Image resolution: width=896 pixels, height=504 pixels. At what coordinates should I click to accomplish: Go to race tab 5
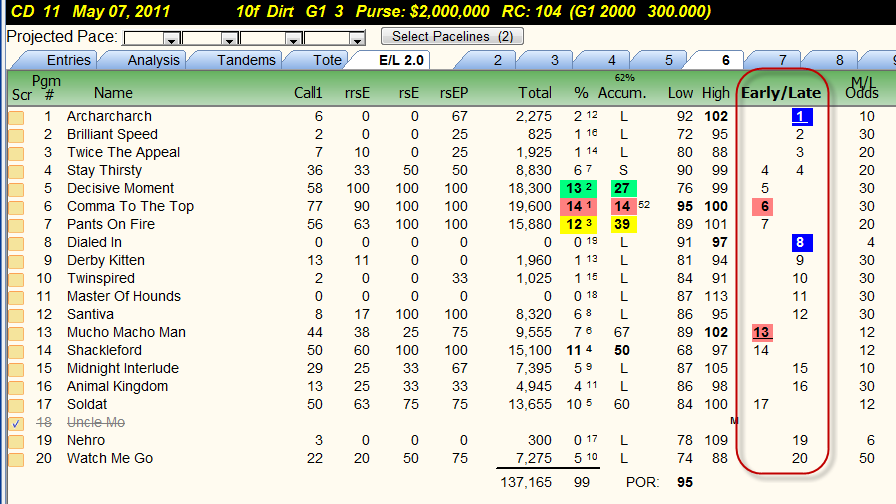tap(669, 60)
